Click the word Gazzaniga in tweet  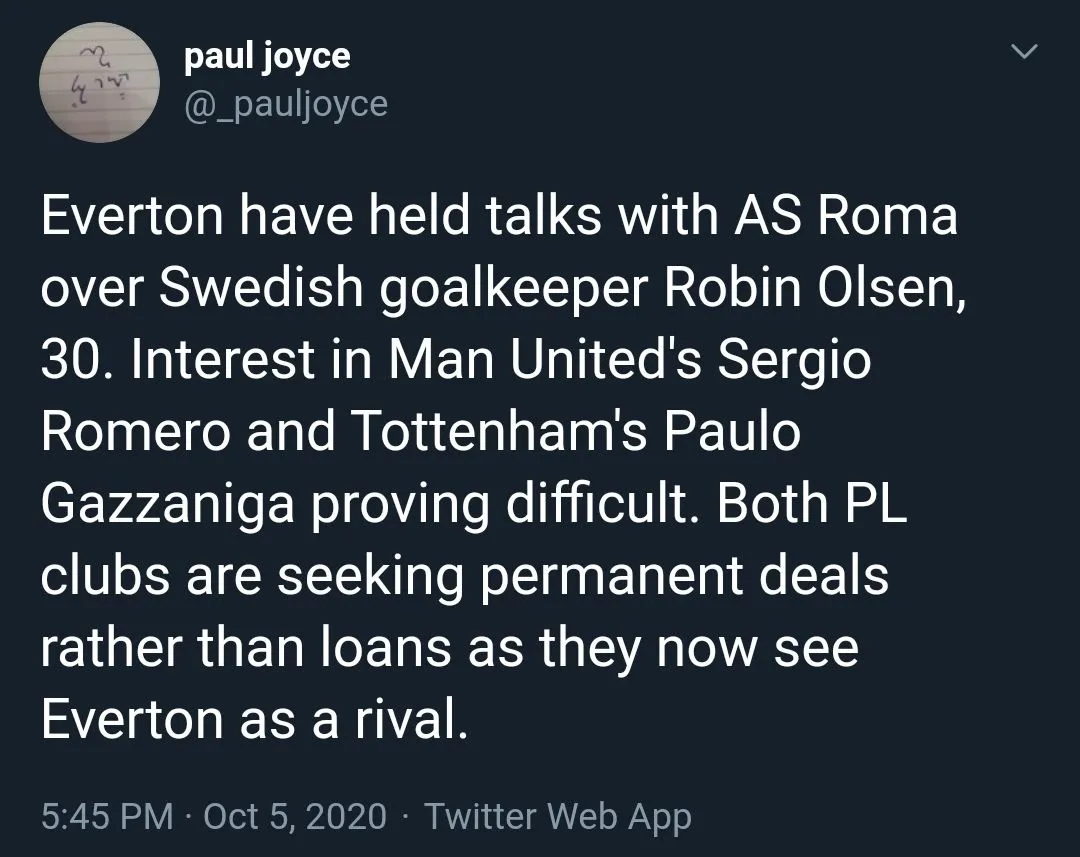(167, 506)
